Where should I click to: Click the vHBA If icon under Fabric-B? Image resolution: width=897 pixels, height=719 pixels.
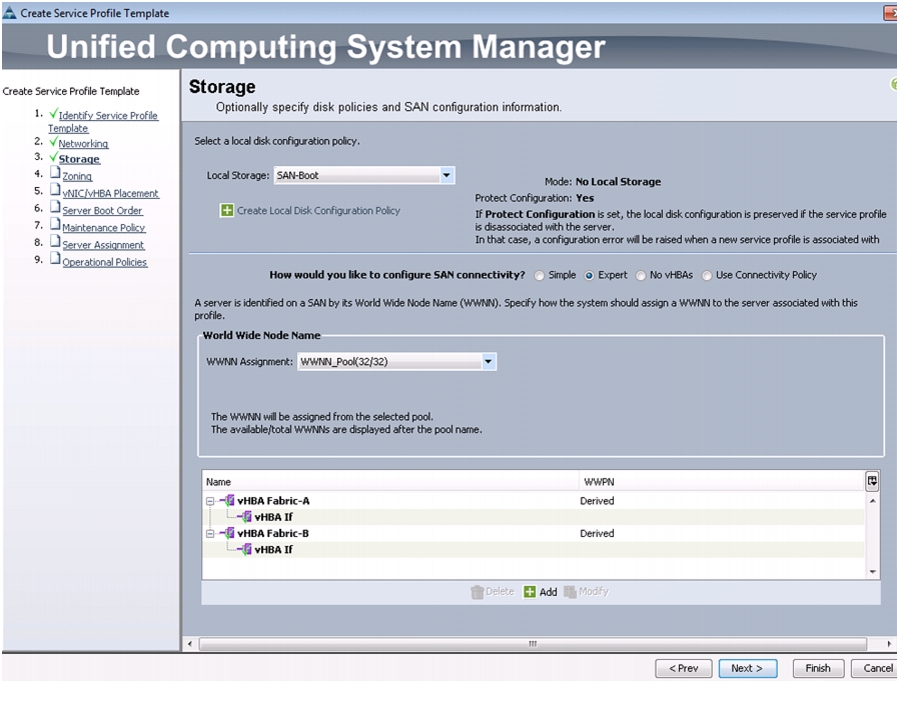pos(245,550)
